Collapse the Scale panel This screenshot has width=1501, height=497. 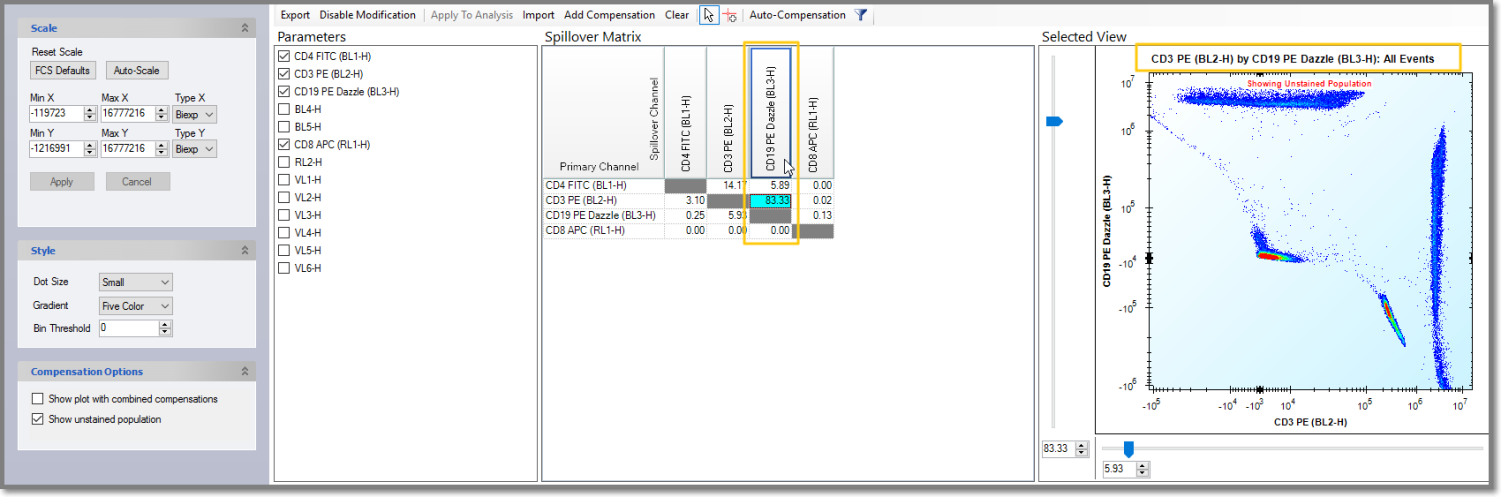click(x=245, y=29)
